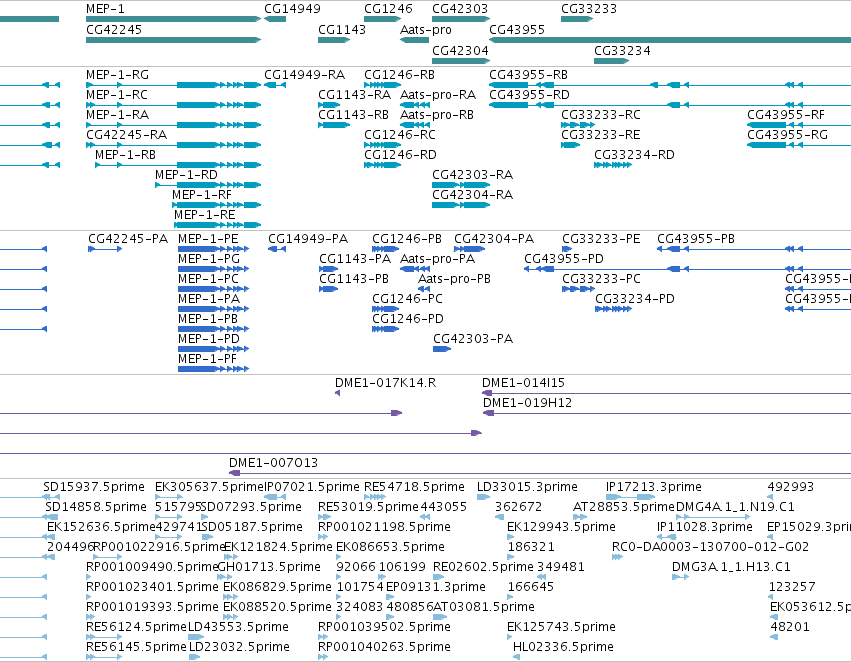Image resolution: width=851 pixels, height=662 pixels.
Task: Click transcript MEP-1-RC
Action: pyautogui.click(x=173, y=105)
